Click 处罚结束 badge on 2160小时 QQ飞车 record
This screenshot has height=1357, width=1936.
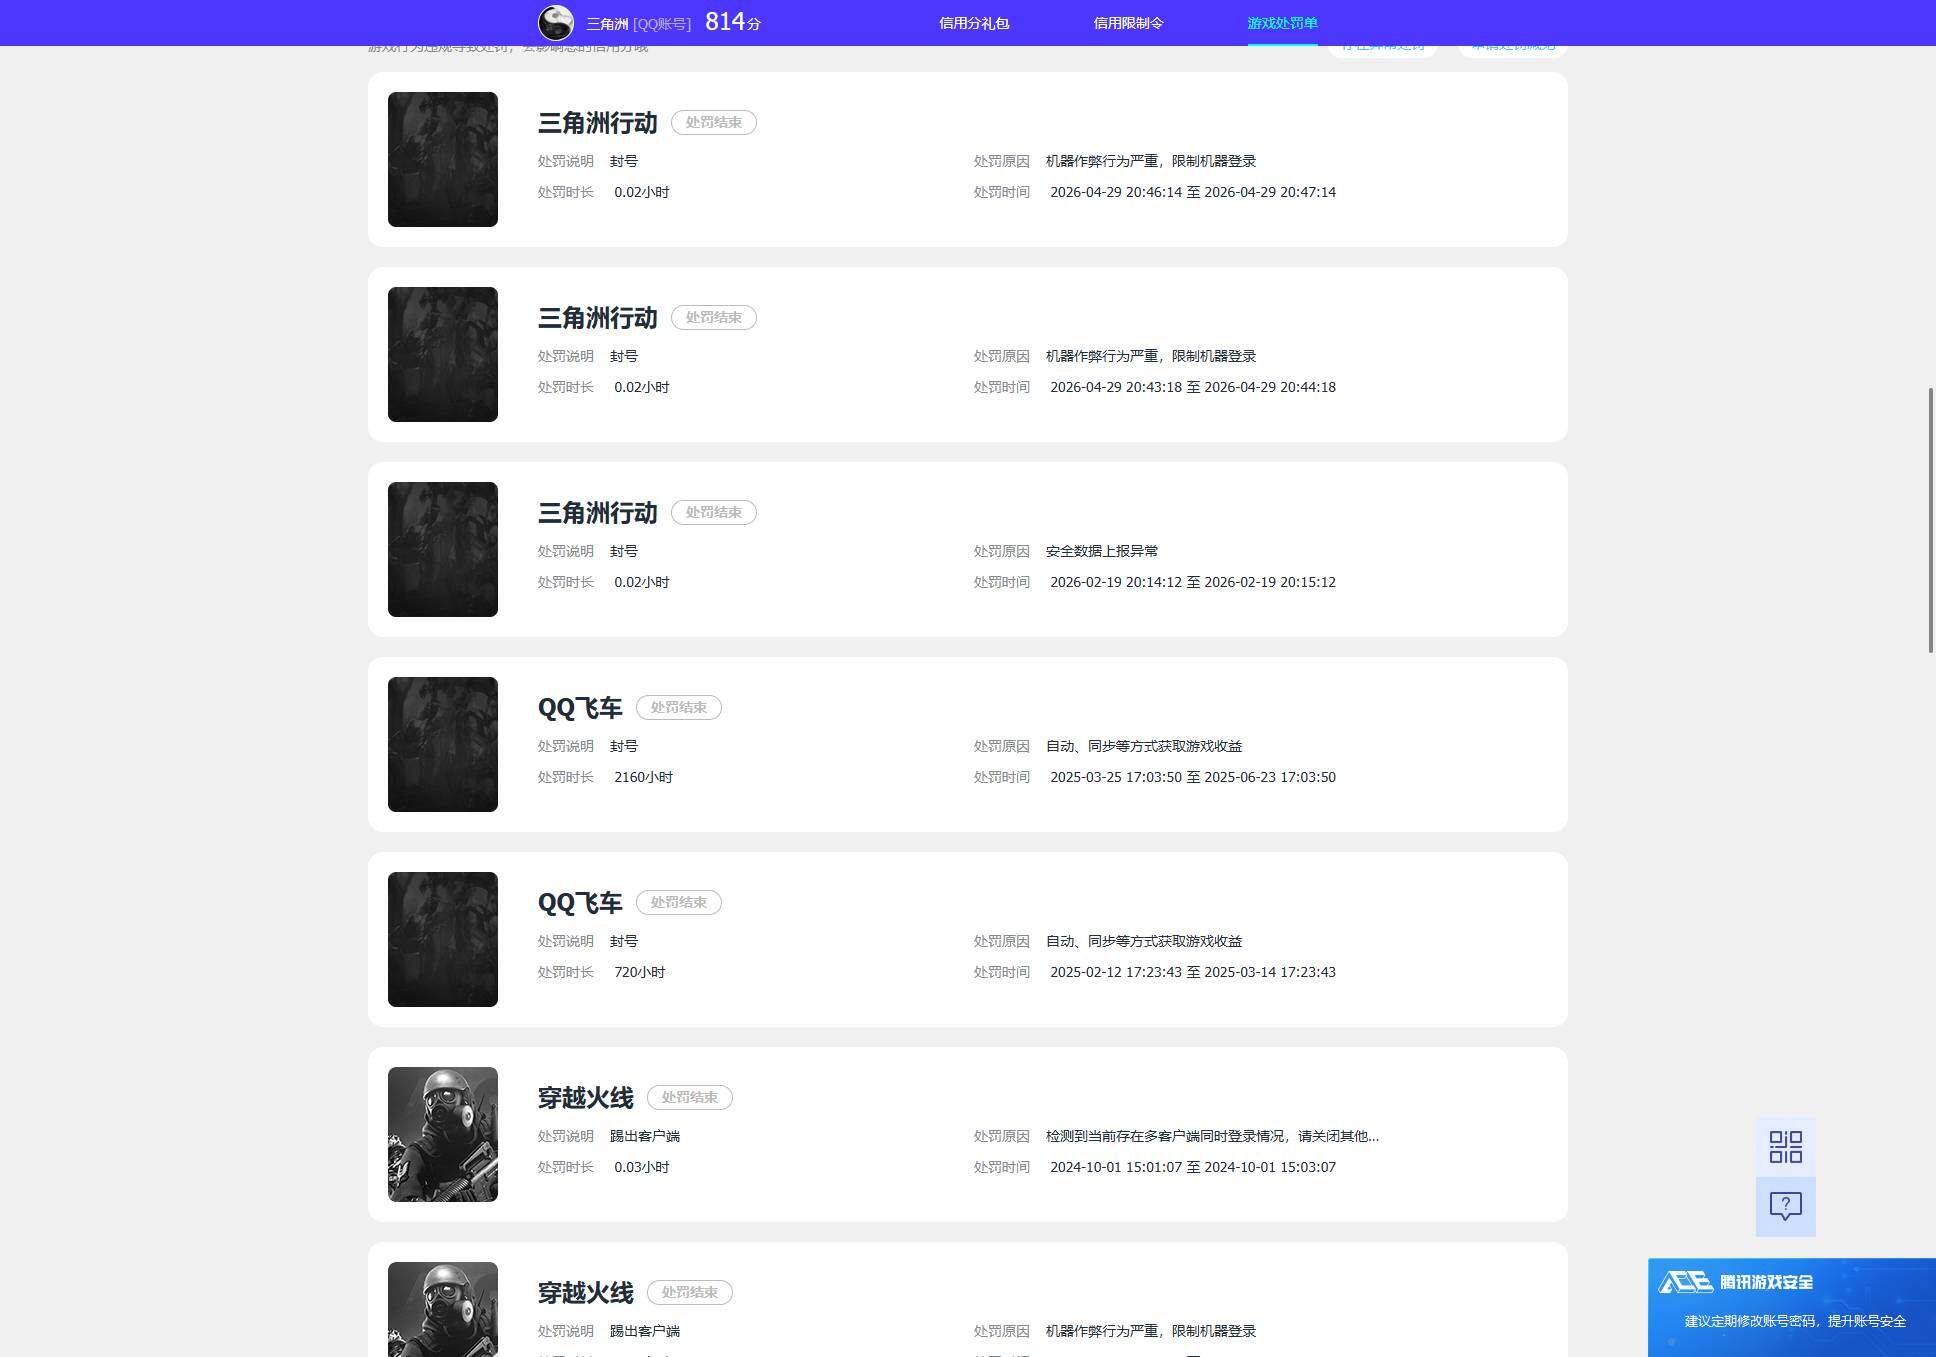point(679,707)
